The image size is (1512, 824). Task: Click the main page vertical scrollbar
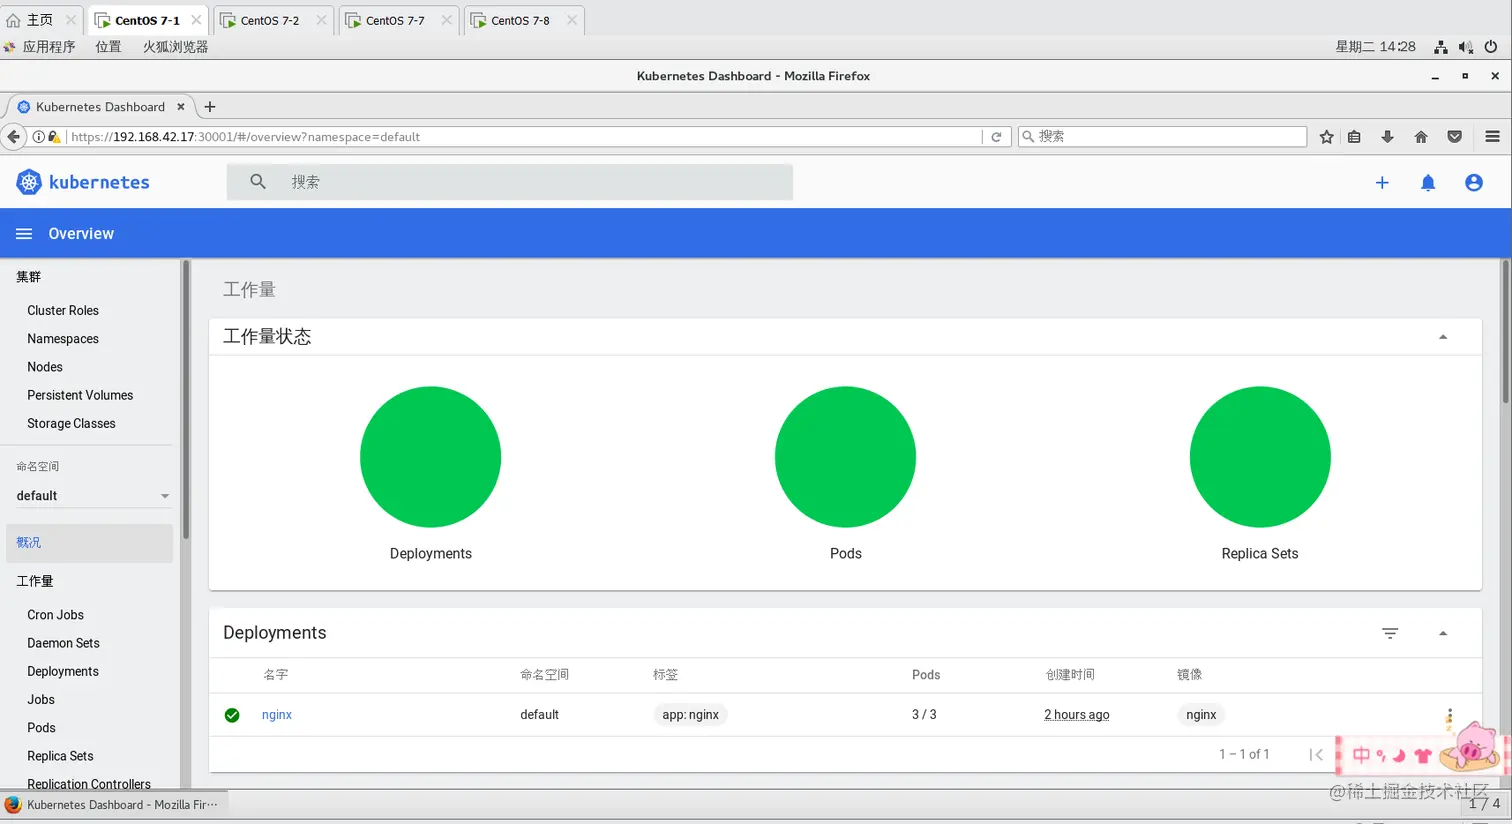1505,333
